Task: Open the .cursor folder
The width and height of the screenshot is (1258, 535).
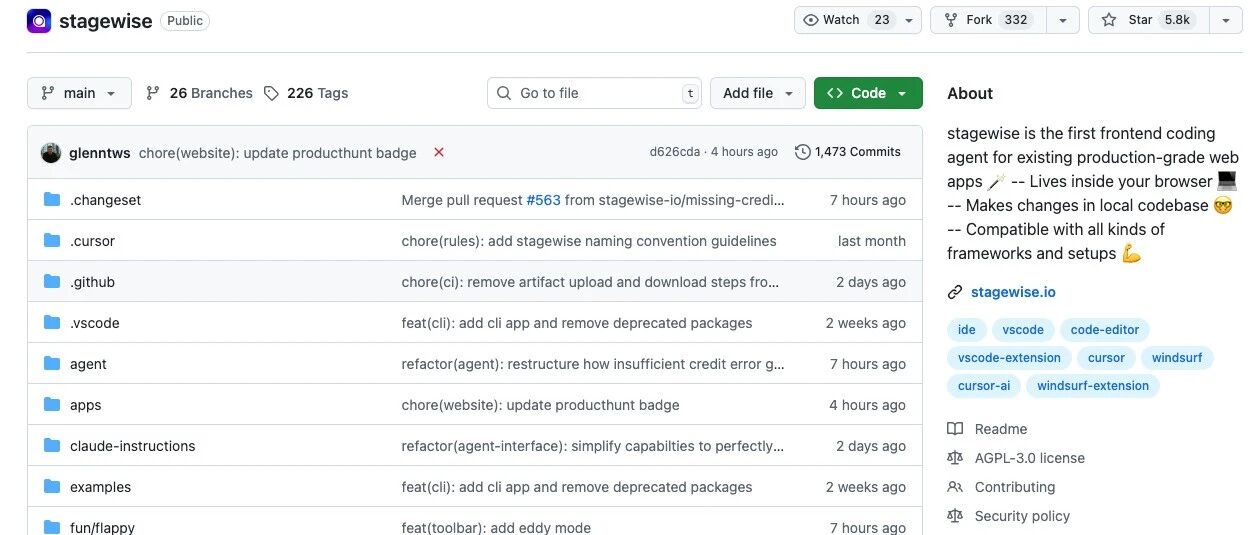Action: tap(92, 241)
